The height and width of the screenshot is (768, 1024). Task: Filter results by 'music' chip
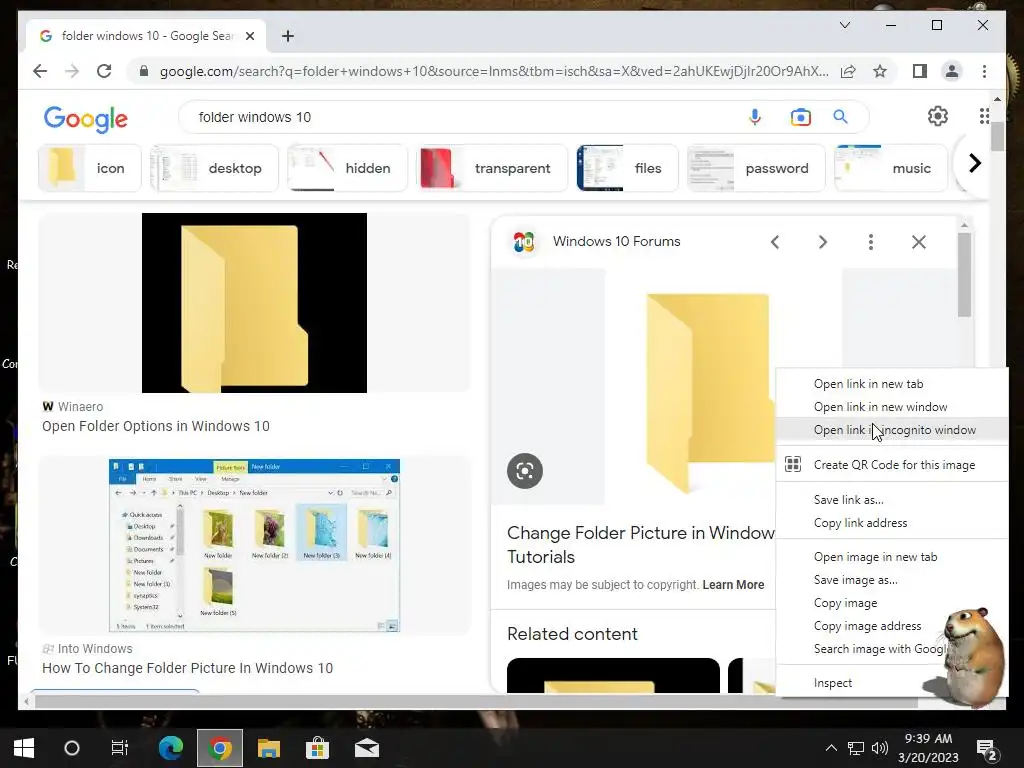[x=891, y=168]
